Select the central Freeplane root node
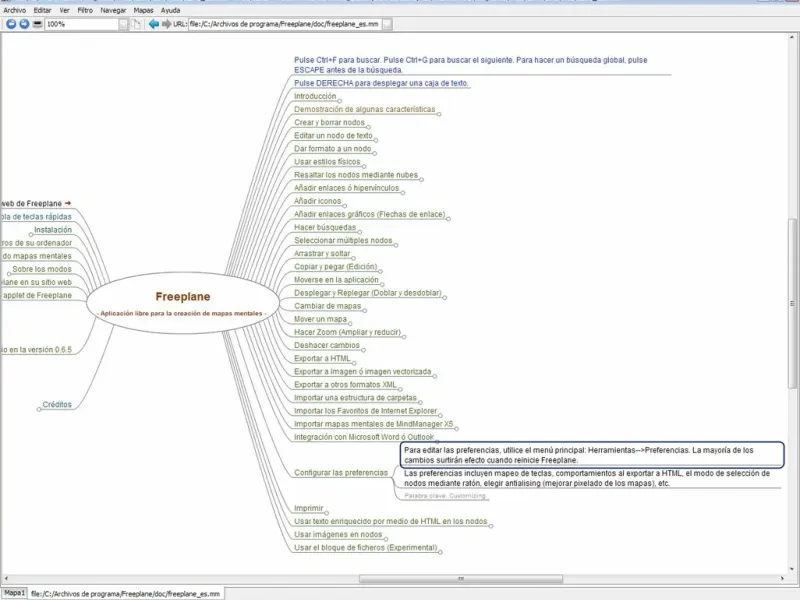800x600 pixels. pyautogui.click(x=183, y=303)
